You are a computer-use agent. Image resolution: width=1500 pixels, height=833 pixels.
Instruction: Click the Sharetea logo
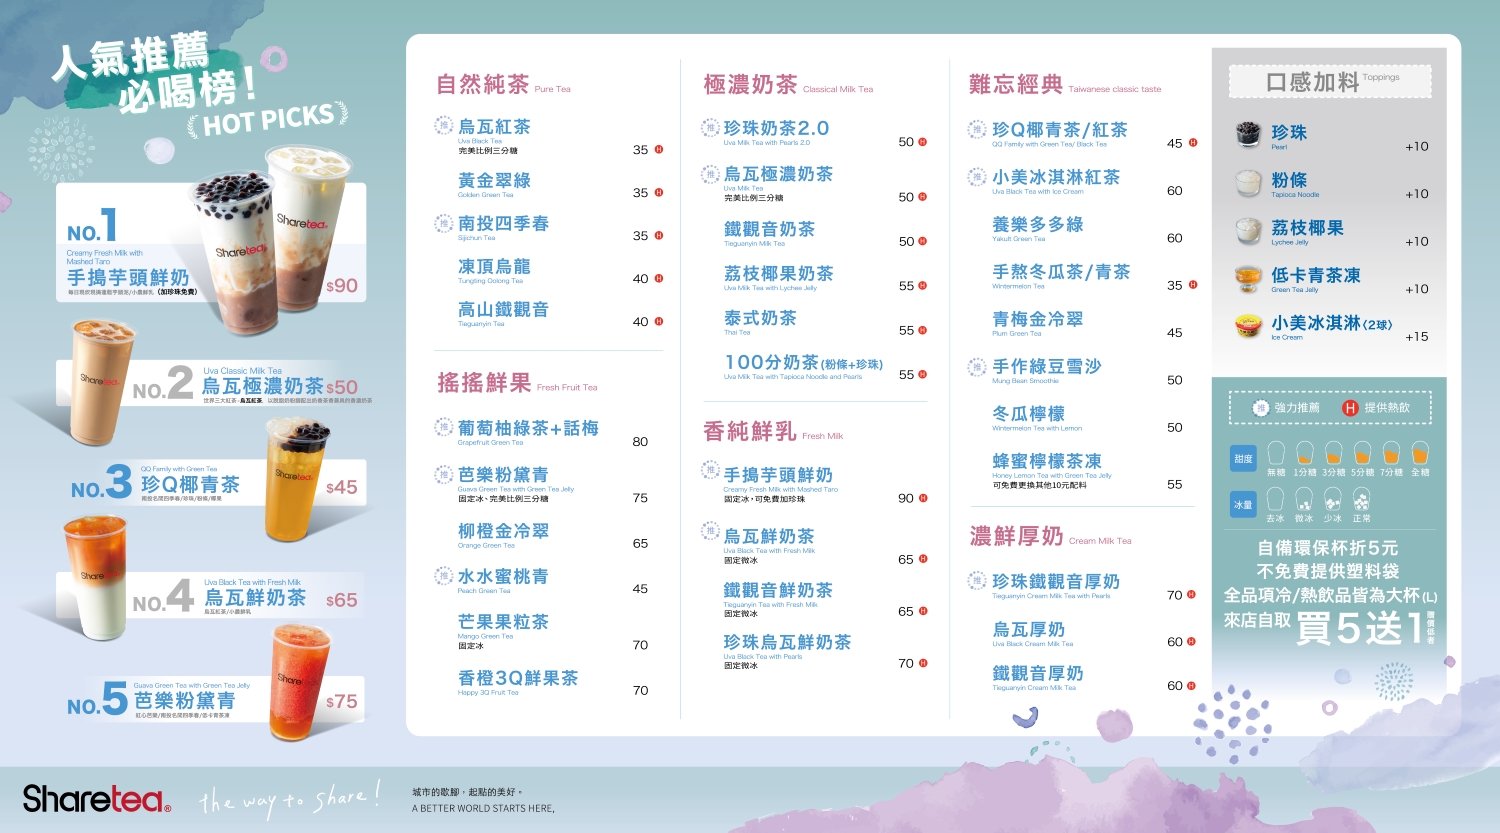[x=96, y=798]
